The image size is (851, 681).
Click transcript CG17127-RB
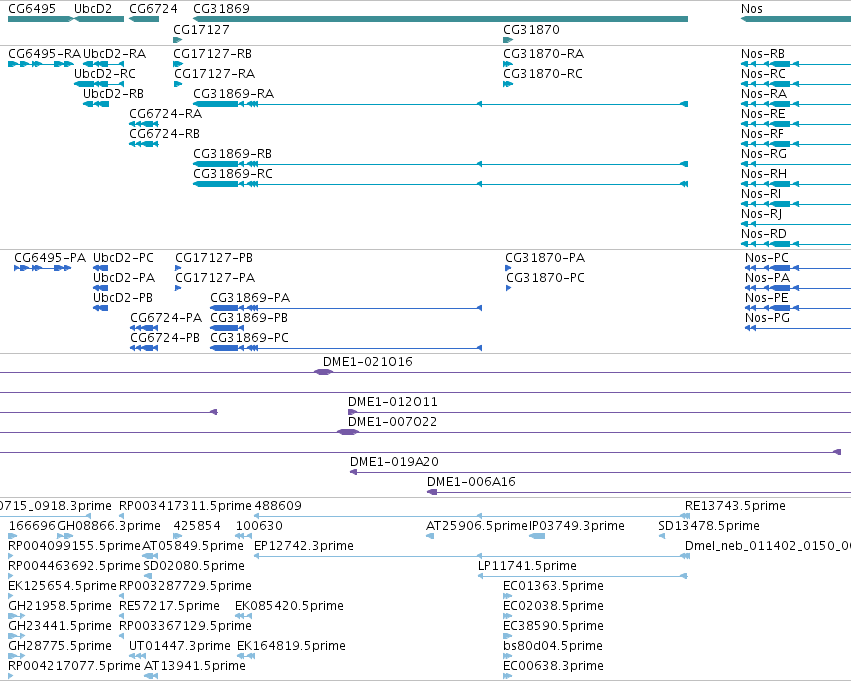point(212,54)
